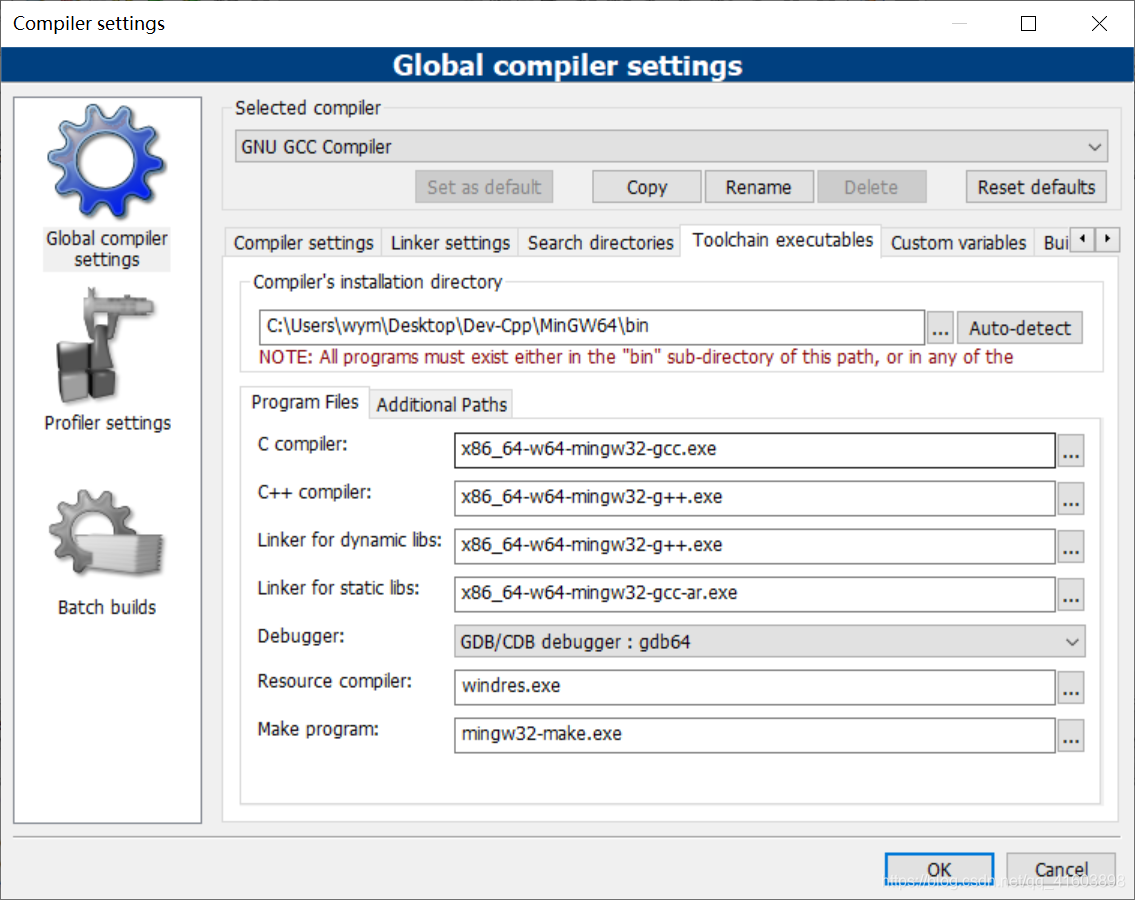This screenshot has width=1135, height=900.
Task: Select Toolchain executables tab
Action: pos(782,240)
